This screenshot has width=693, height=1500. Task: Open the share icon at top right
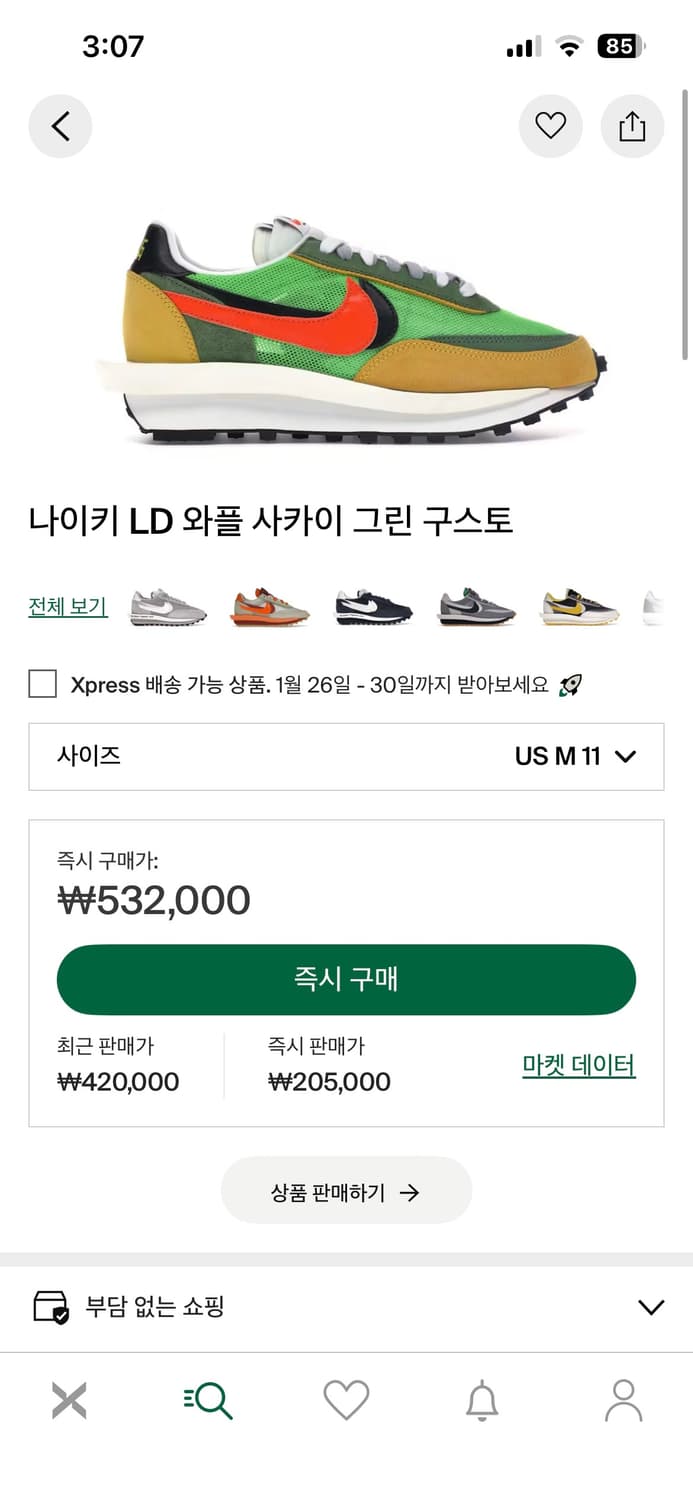click(x=632, y=126)
